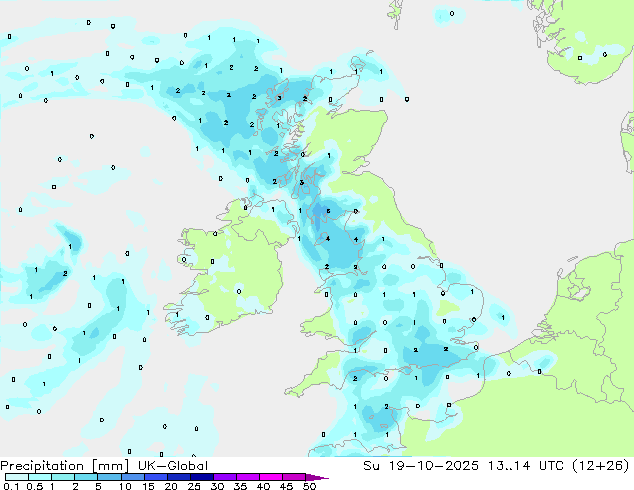The image size is (634, 490).
Task: Pick the 1–2 mm legend color swatch
Action: point(63,477)
